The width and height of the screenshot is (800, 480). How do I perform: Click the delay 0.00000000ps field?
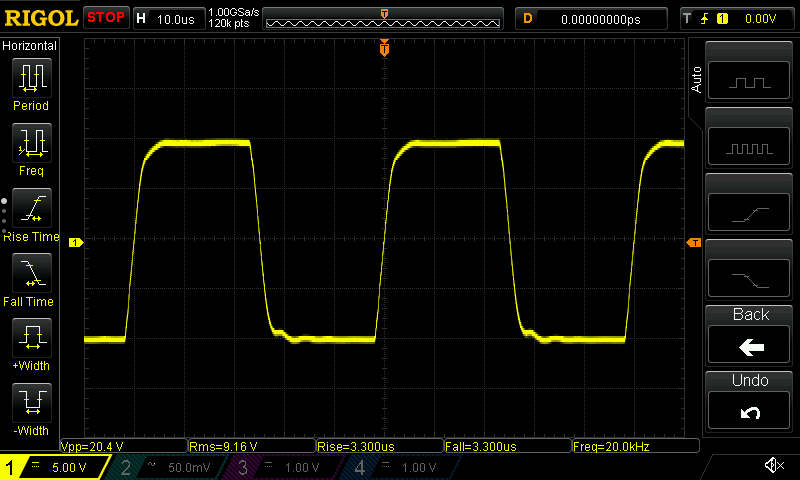coord(601,19)
